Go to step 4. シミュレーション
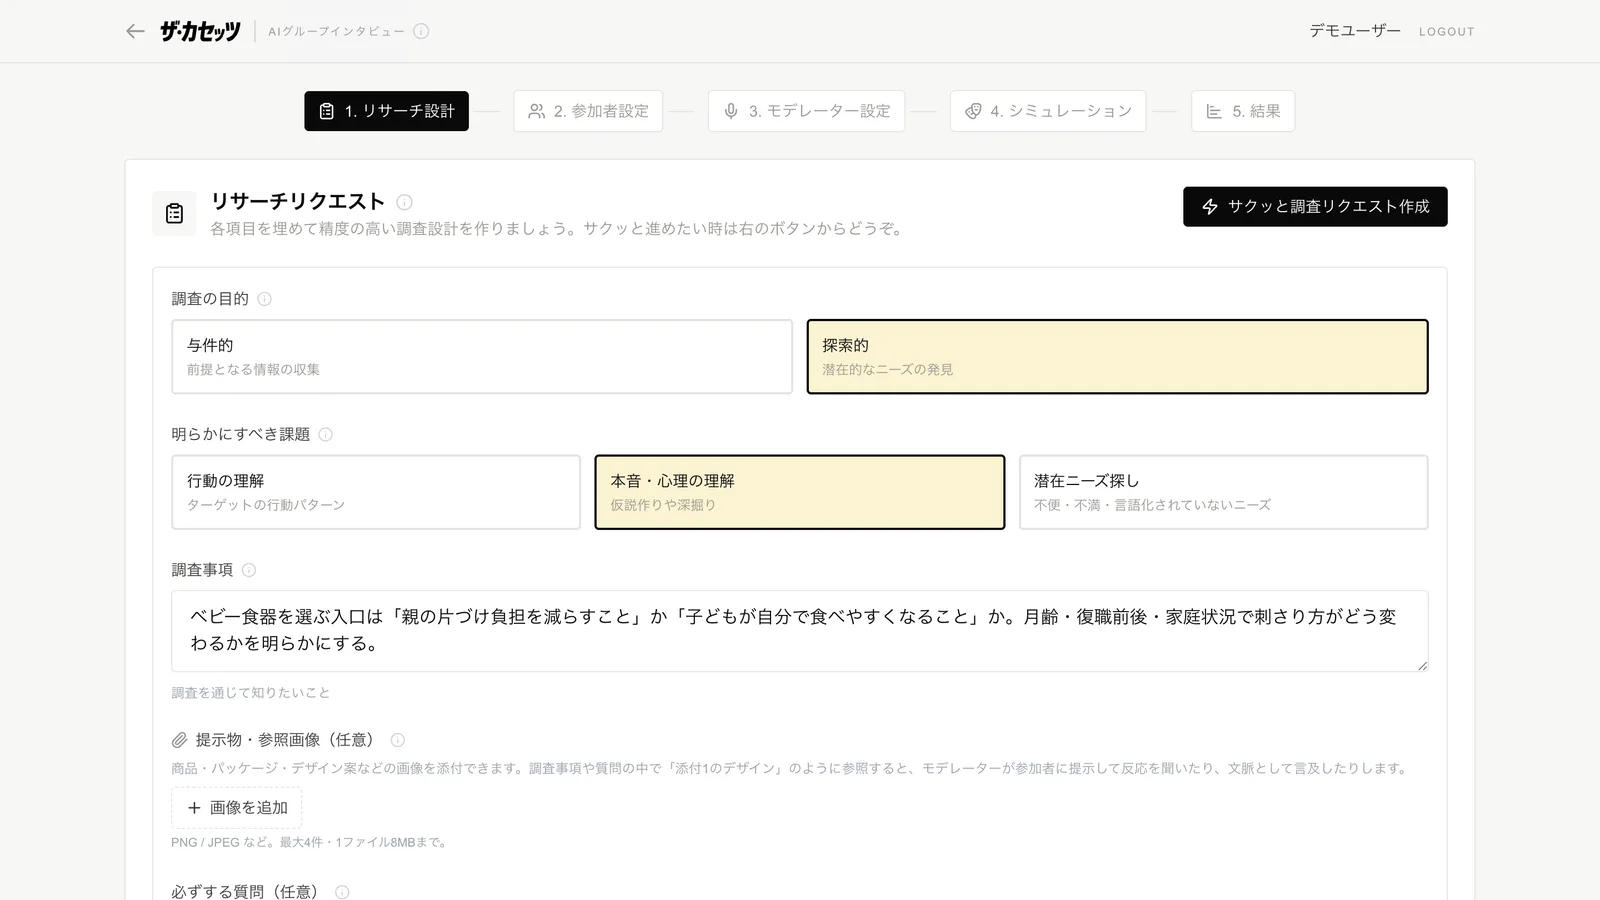 click(x=1048, y=111)
